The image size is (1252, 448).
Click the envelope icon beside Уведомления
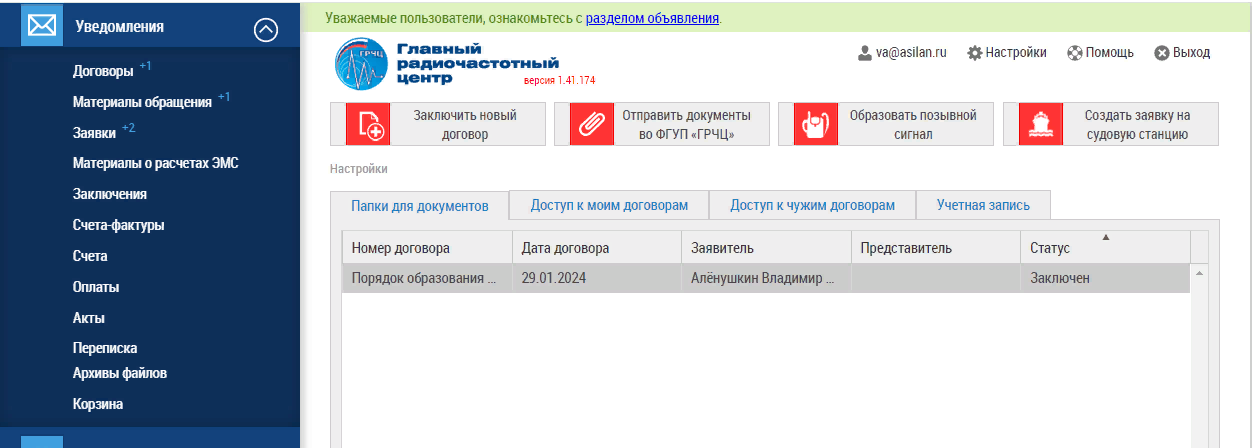(x=42, y=26)
